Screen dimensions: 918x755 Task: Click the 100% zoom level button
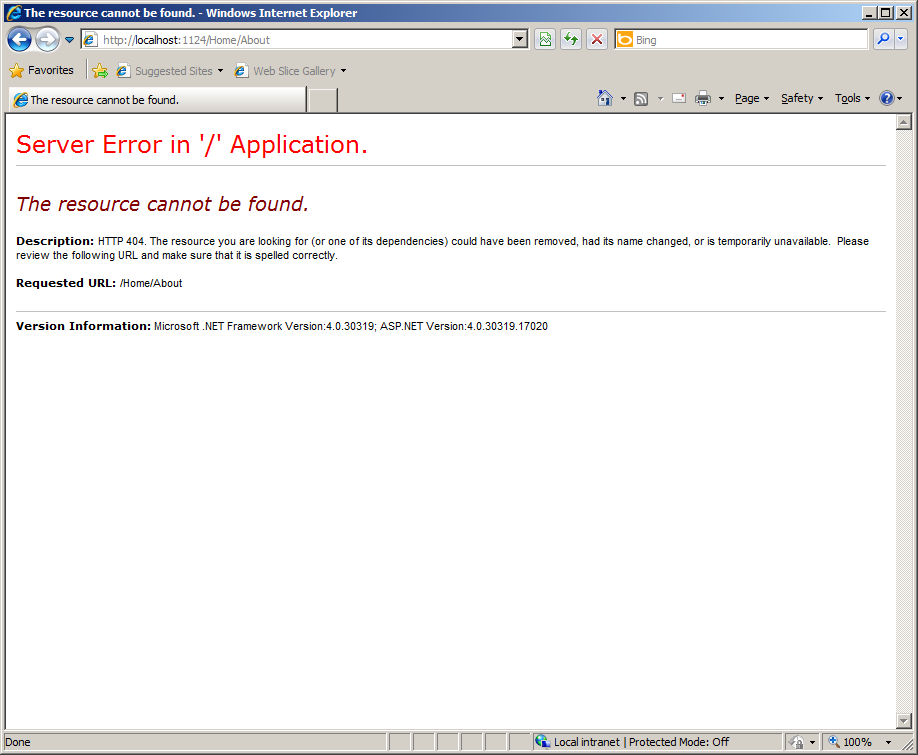pos(852,742)
